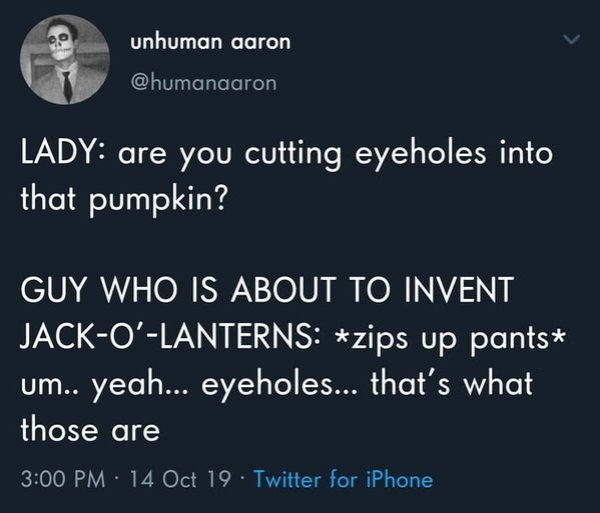This screenshot has height=513, width=600.
Task: Open the unhuman aaron display name
Action: pyautogui.click(x=210, y=42)
